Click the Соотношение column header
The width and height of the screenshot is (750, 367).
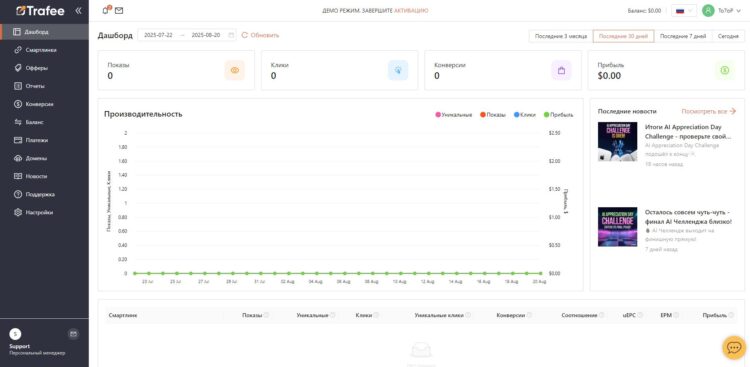pos(579,315)
